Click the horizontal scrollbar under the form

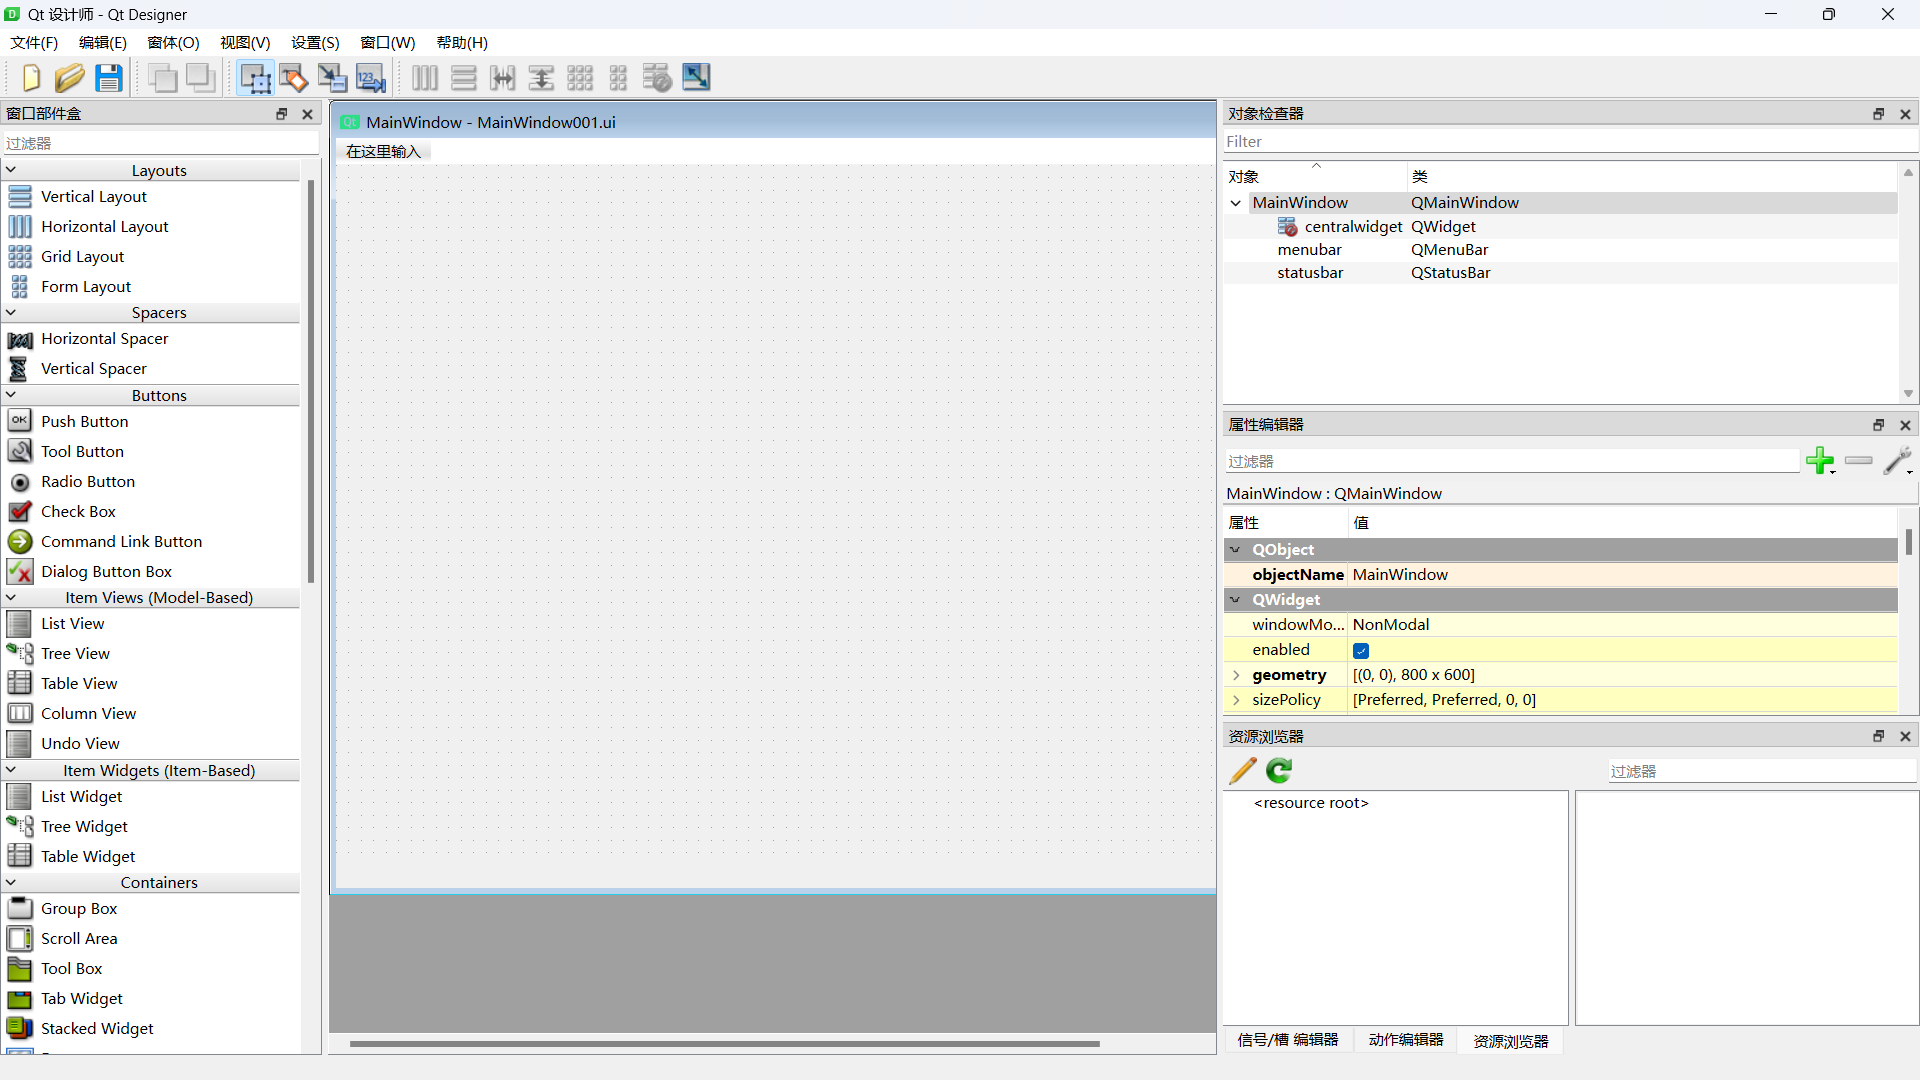tap(724, 1043)
